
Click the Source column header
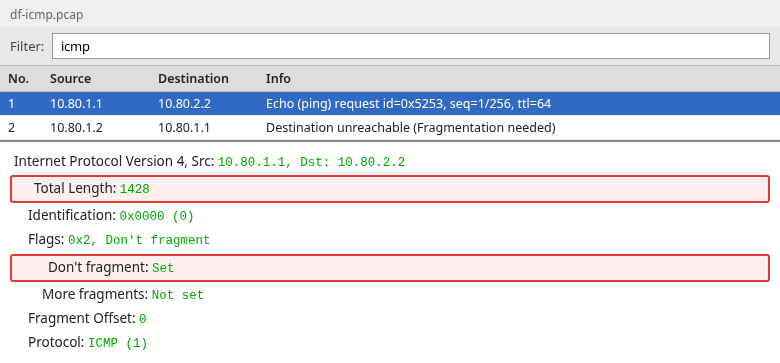[71, 79]
